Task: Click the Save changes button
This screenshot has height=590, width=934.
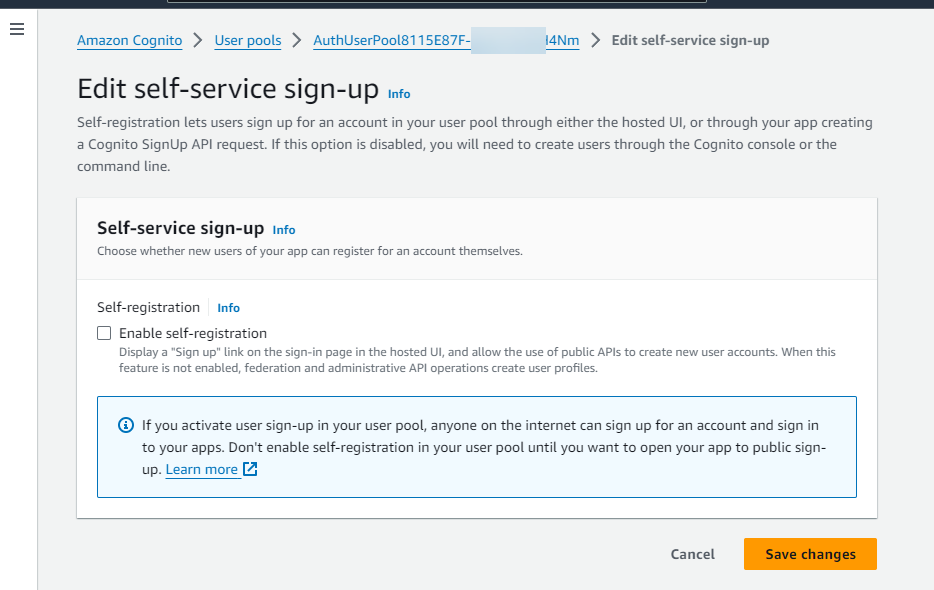Action: tap(810, 554)
